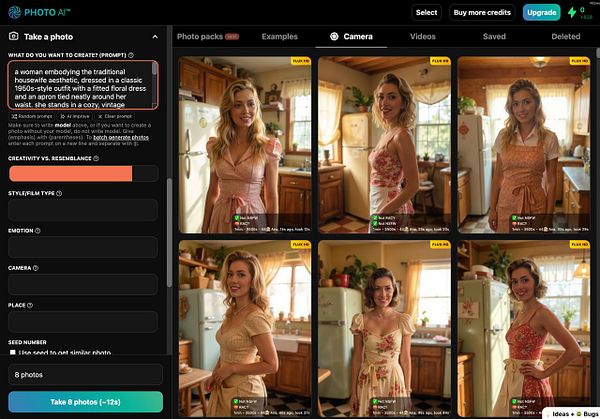Screen dimensions: 600x419
Task: Open the Style/Film Type selector field
Action: (83, 210)
